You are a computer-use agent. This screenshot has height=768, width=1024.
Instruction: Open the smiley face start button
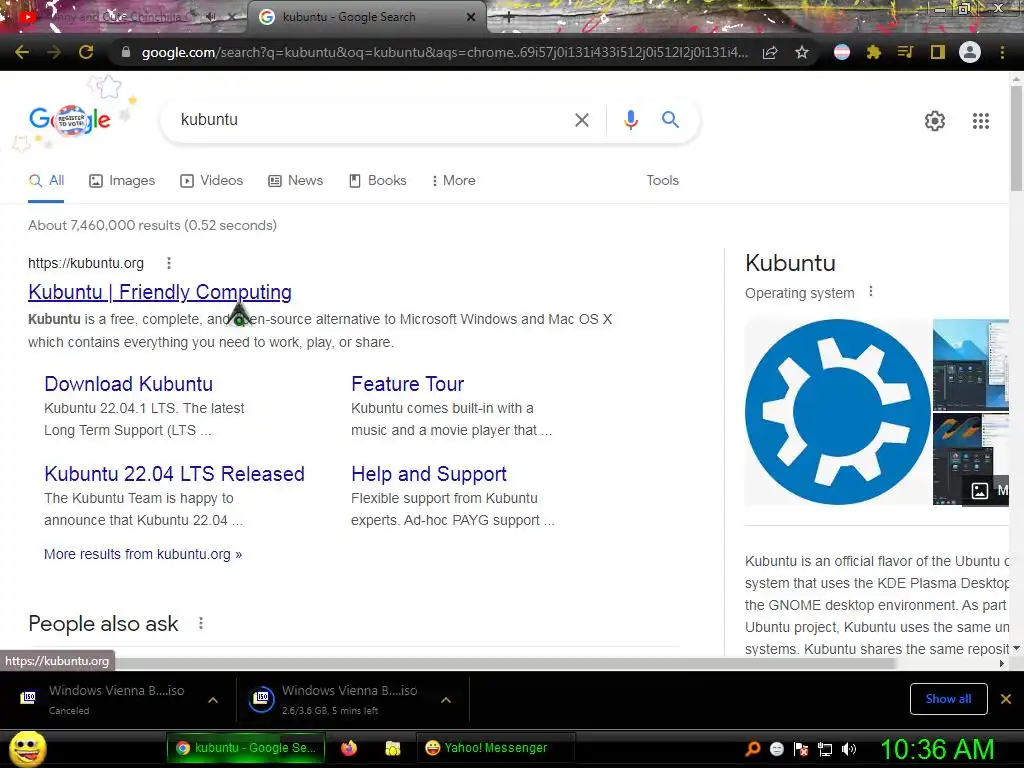(28, 748)
